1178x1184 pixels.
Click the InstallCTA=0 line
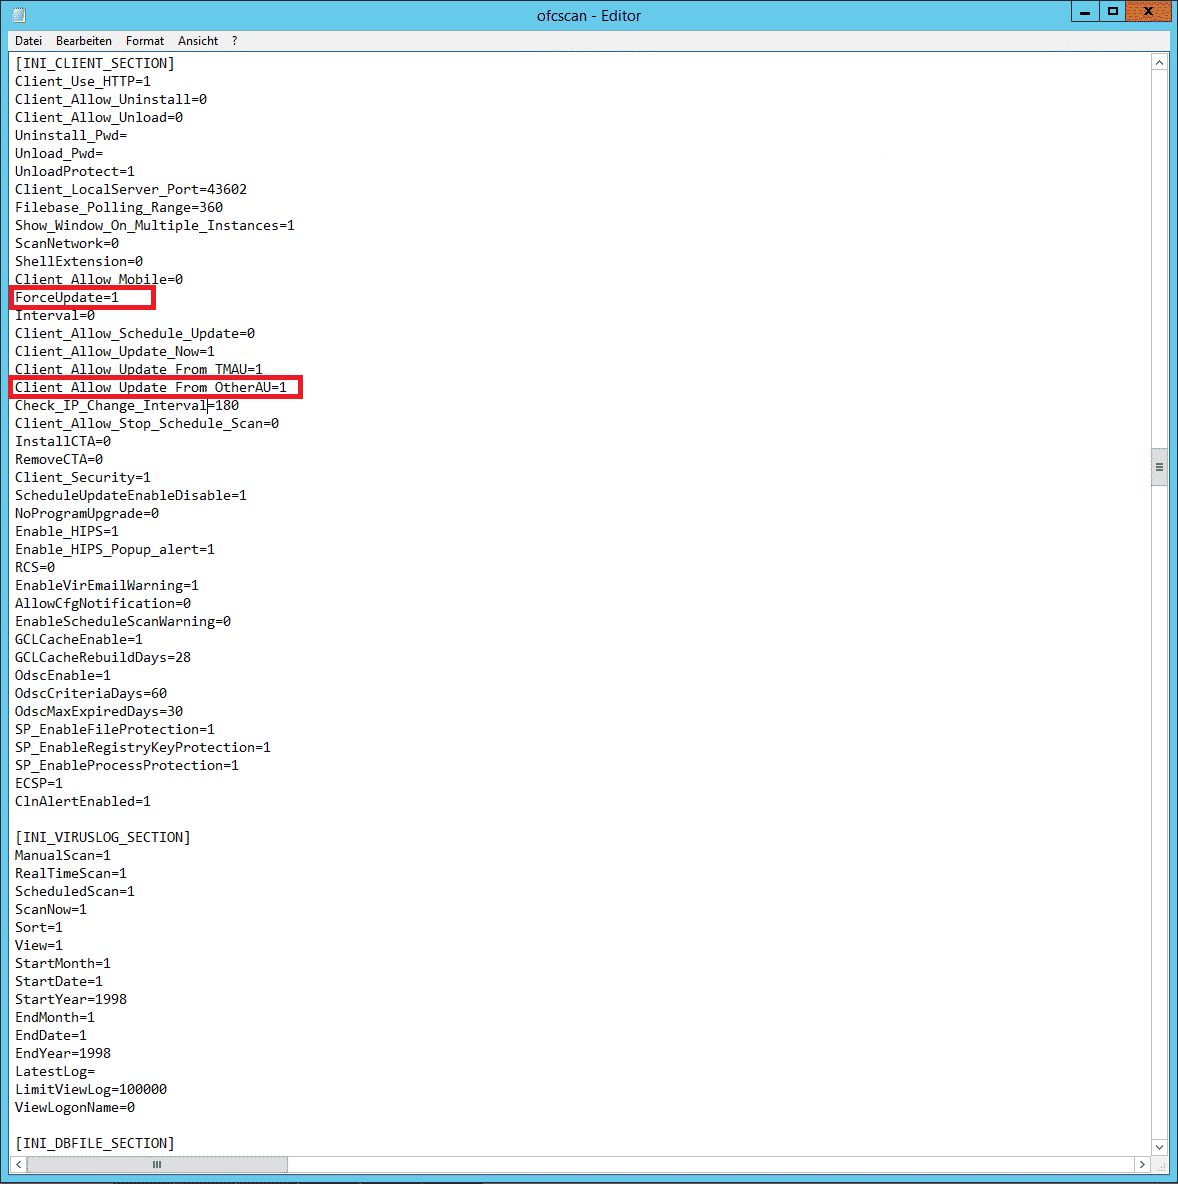tap(63, 442)
